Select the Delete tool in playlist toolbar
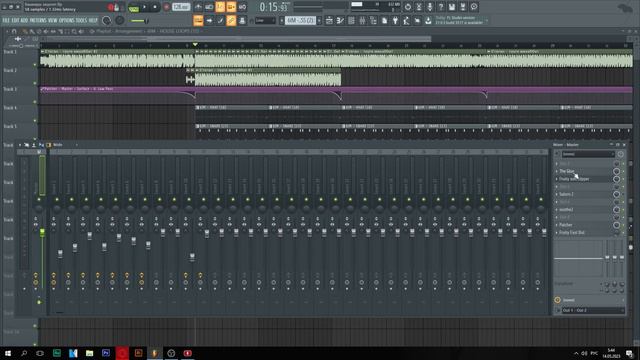Viewport: 640px width, 360px height. pyautogui.click(x=39, y=31)
